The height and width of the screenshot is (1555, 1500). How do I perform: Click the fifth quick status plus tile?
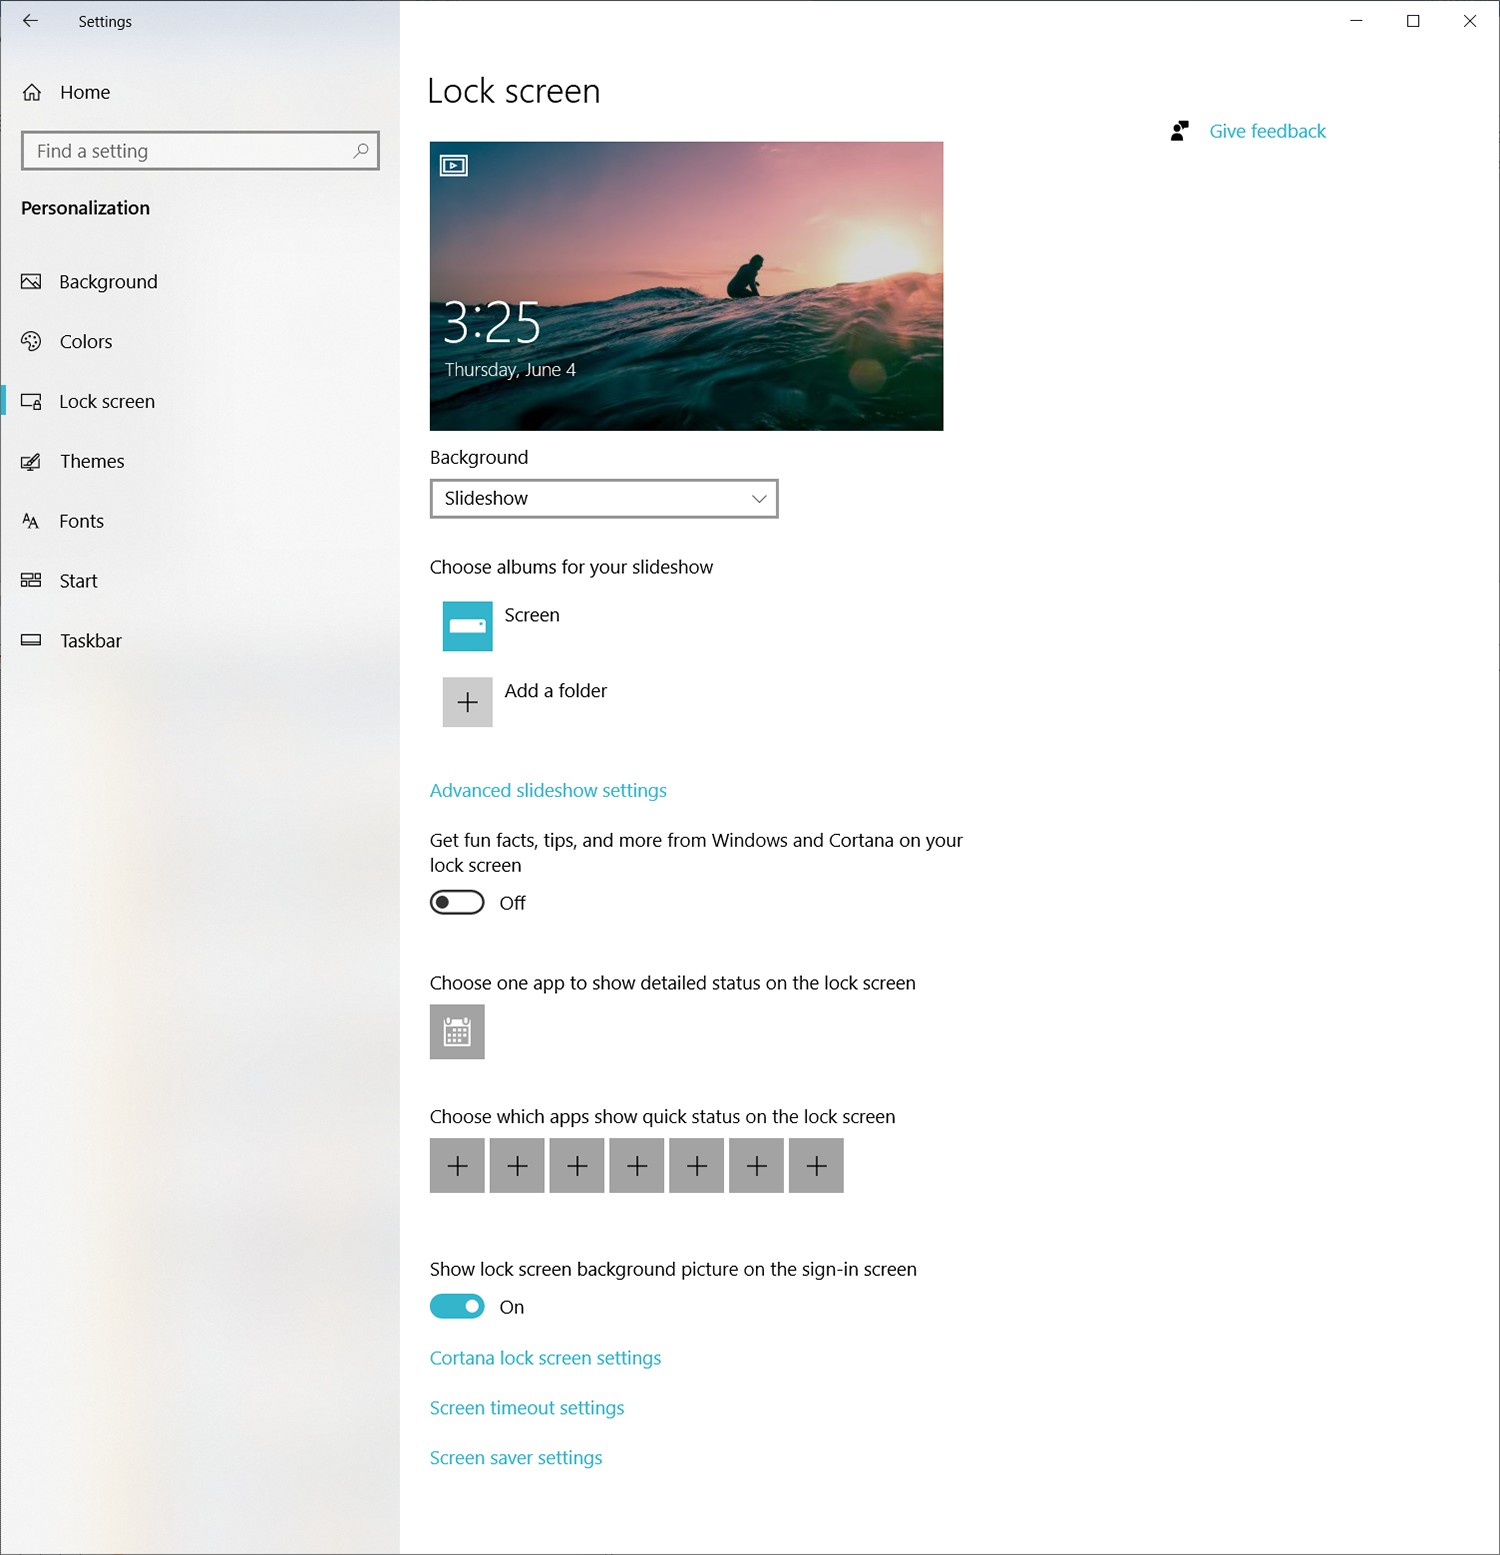[x=697, y=1166]
